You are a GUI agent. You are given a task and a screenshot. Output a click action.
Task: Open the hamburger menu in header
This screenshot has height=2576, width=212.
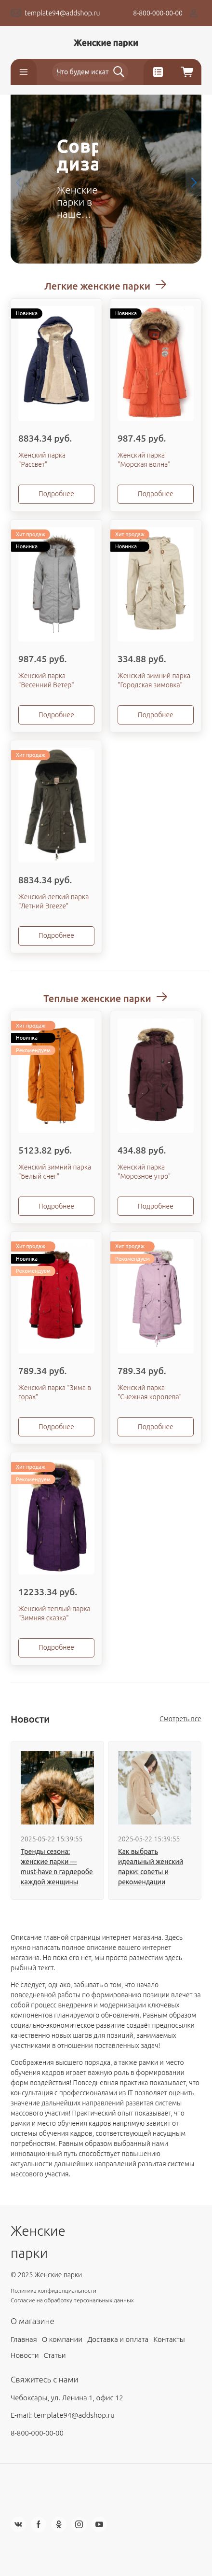(24, 72)
